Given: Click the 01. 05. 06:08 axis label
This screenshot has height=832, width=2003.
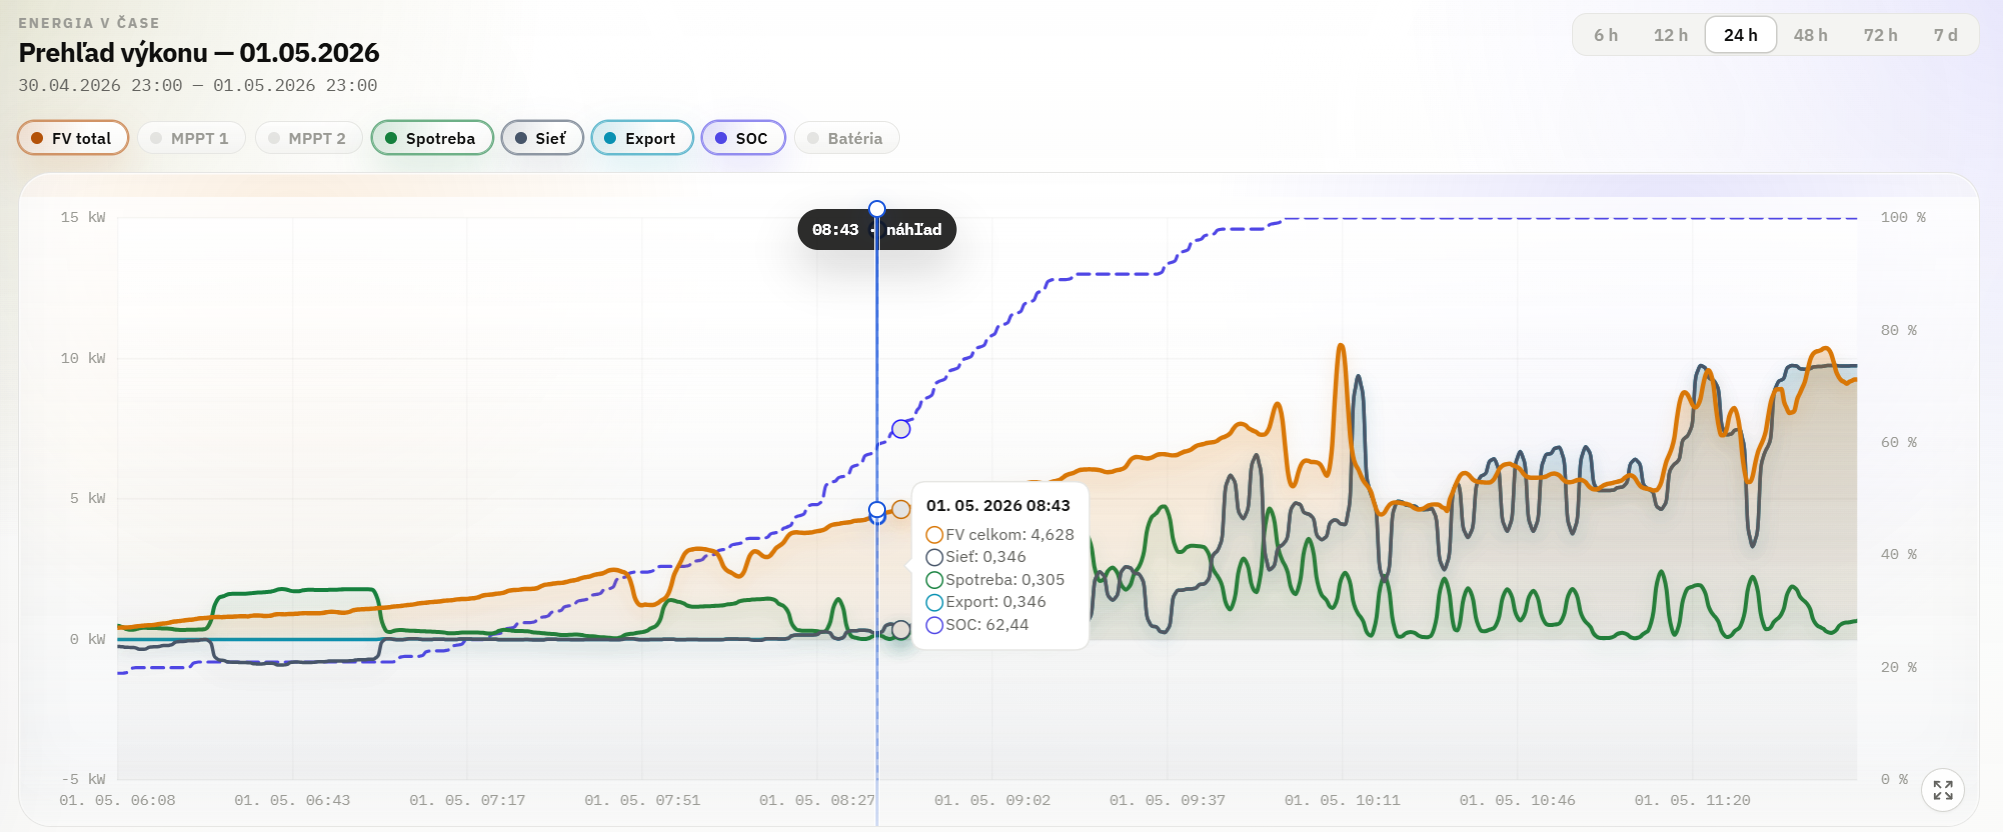Looking at the screenshot, I should pyautogui.click(x=117, y=801).
